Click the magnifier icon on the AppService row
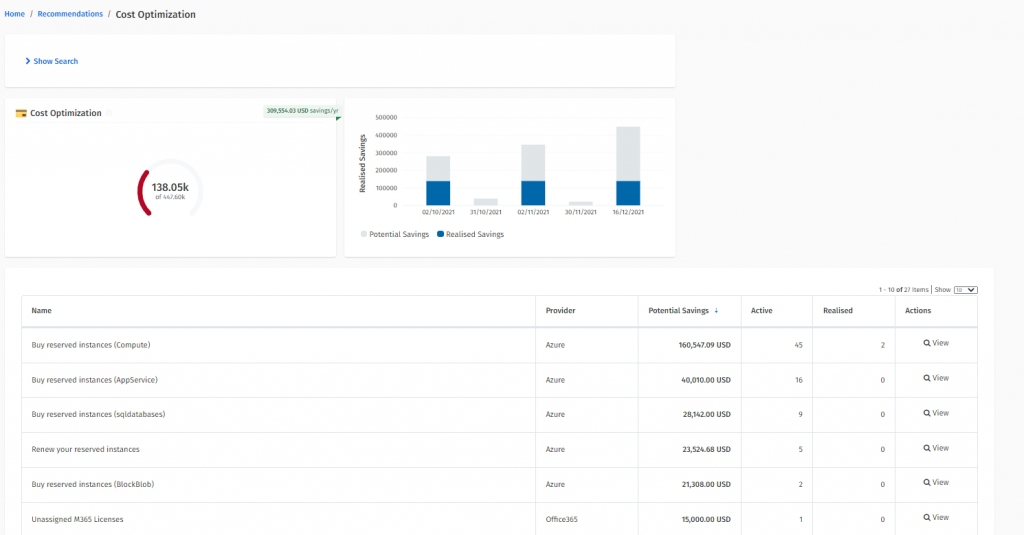1024x535 pixels. click(927, 378)
